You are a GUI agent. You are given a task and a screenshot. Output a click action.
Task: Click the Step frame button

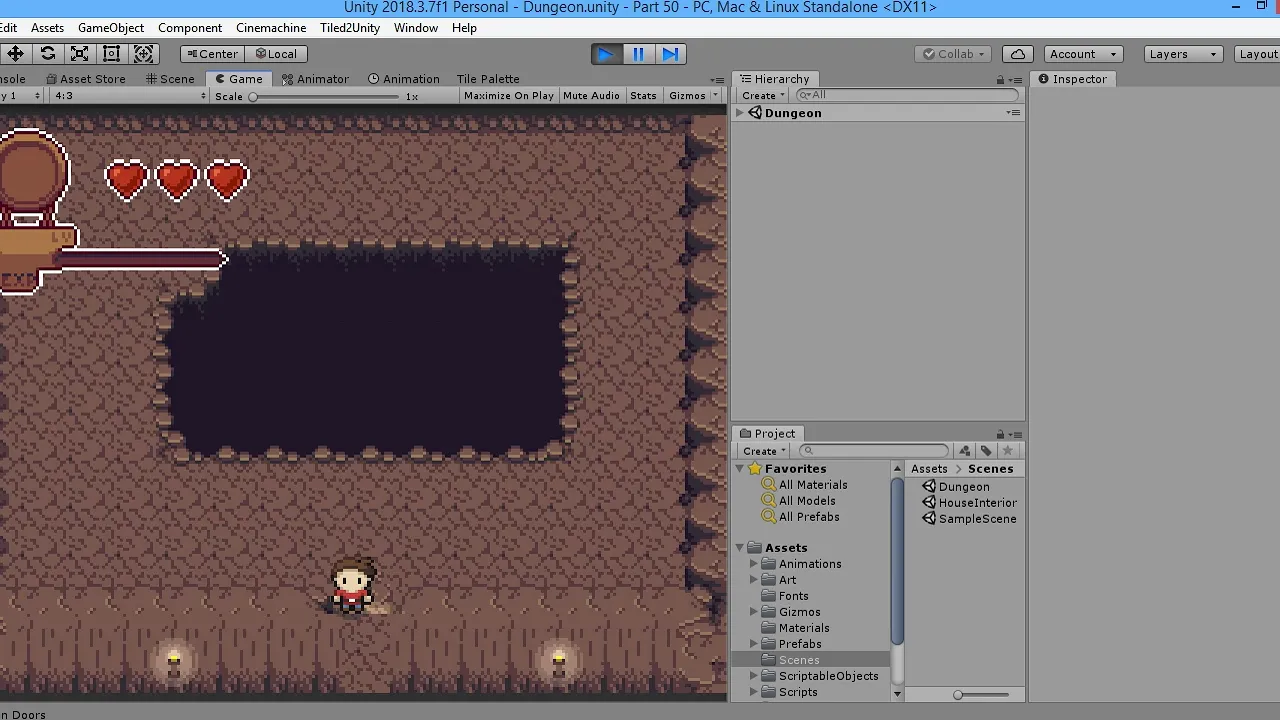click(x=670, y=54)
